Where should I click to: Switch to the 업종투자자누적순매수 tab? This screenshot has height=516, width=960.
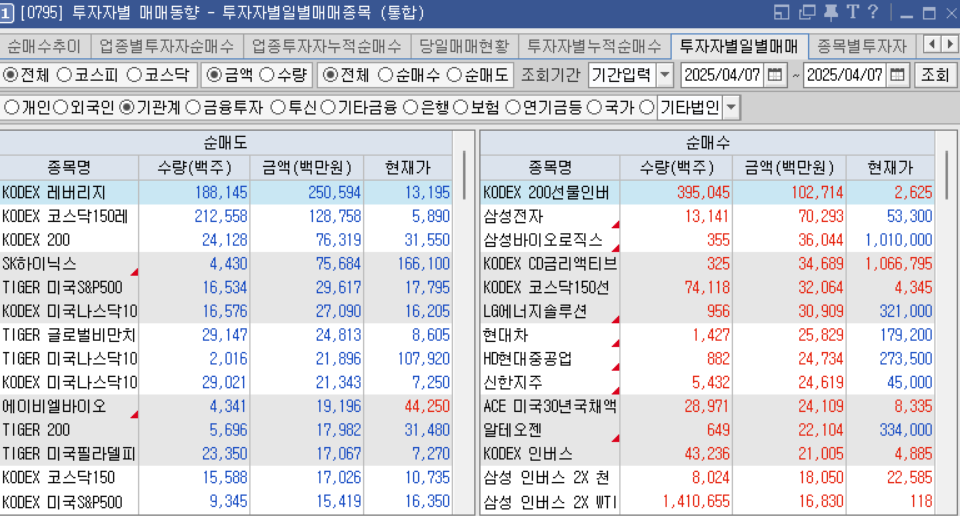tap(327, 46)
